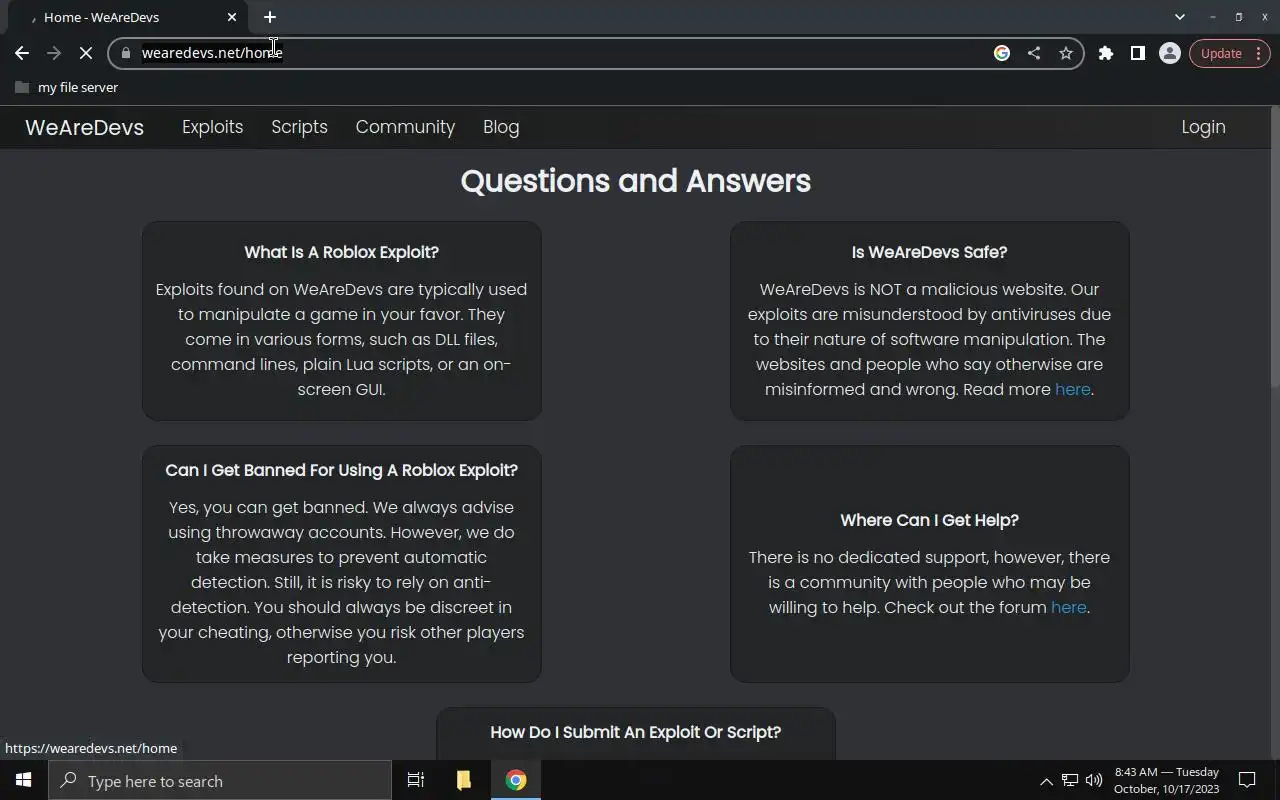Click the Login link

(x=1203, y=127)
